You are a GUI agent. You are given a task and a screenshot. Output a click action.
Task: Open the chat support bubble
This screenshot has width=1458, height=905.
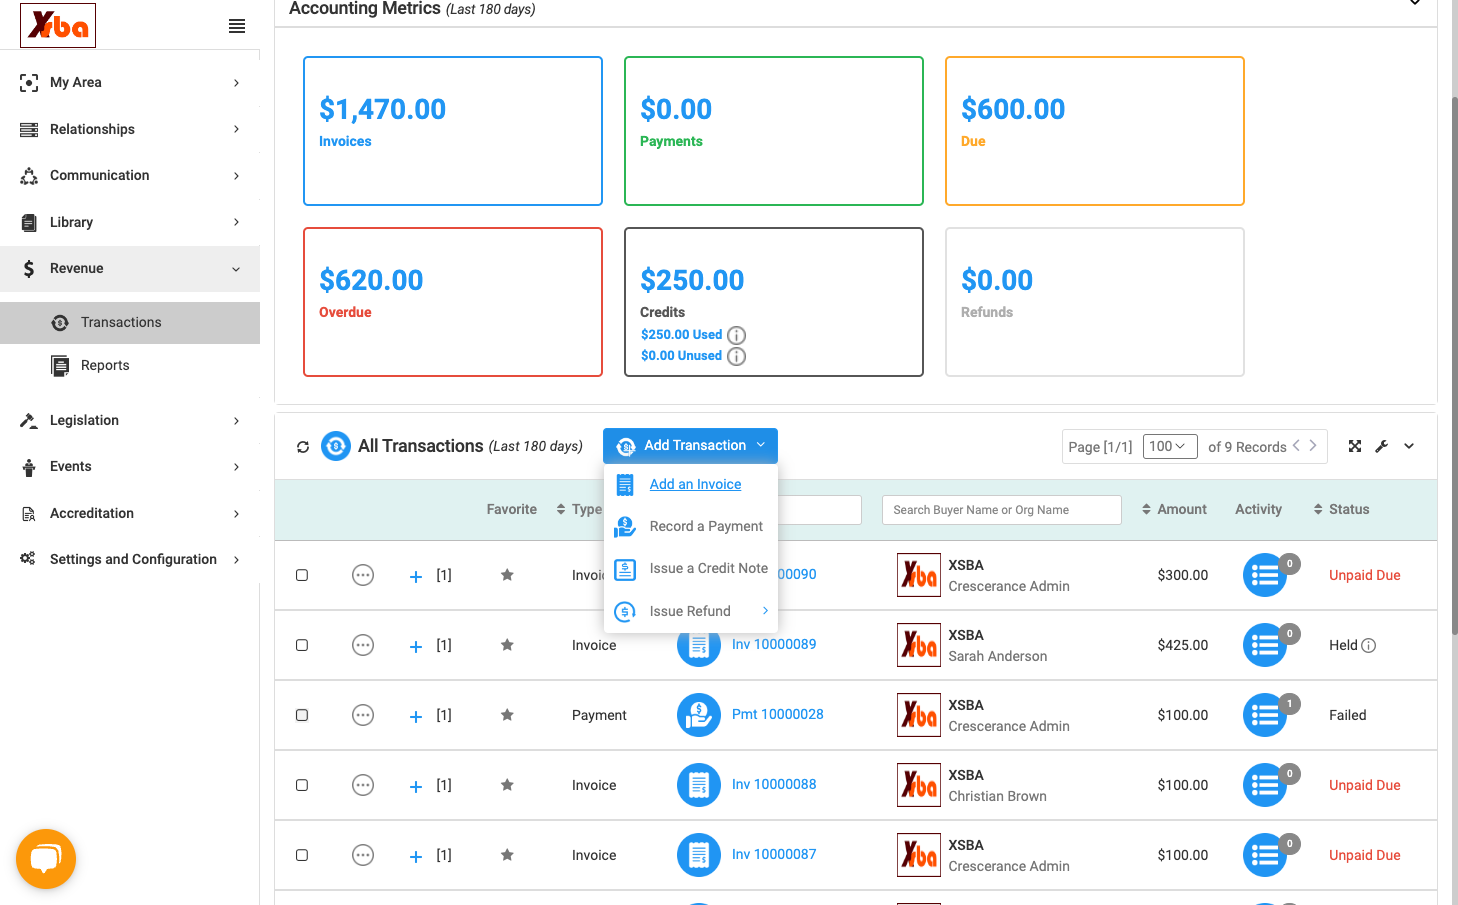tap(46, 859)
